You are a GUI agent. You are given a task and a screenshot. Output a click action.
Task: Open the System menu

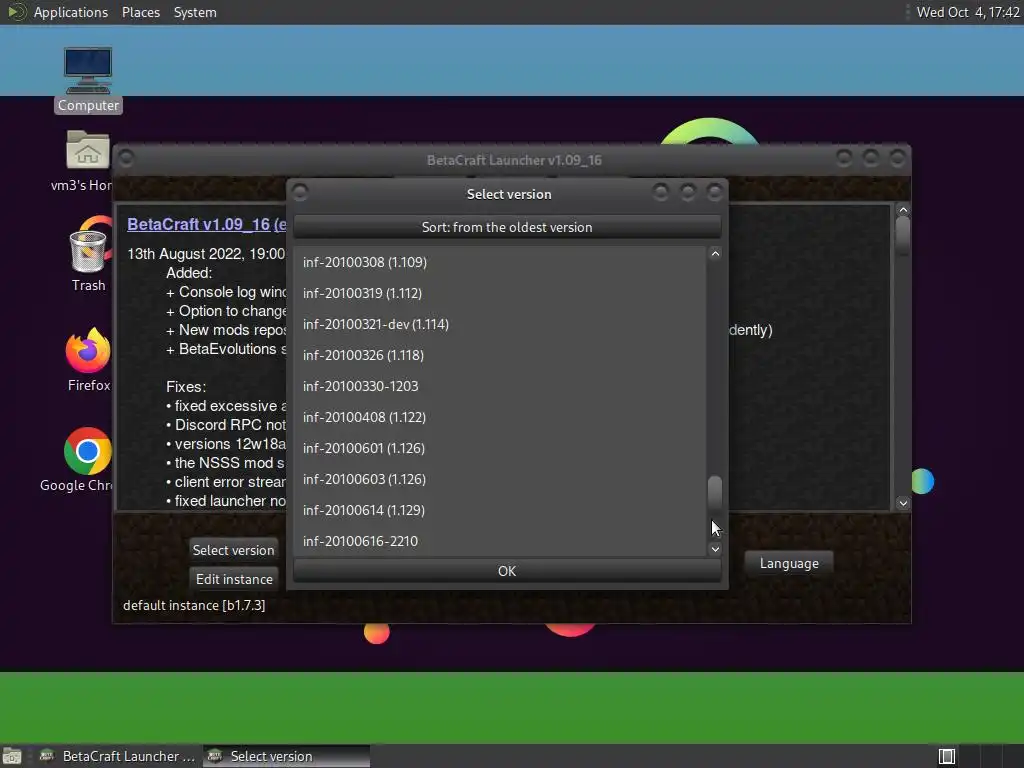pos(195,12)
